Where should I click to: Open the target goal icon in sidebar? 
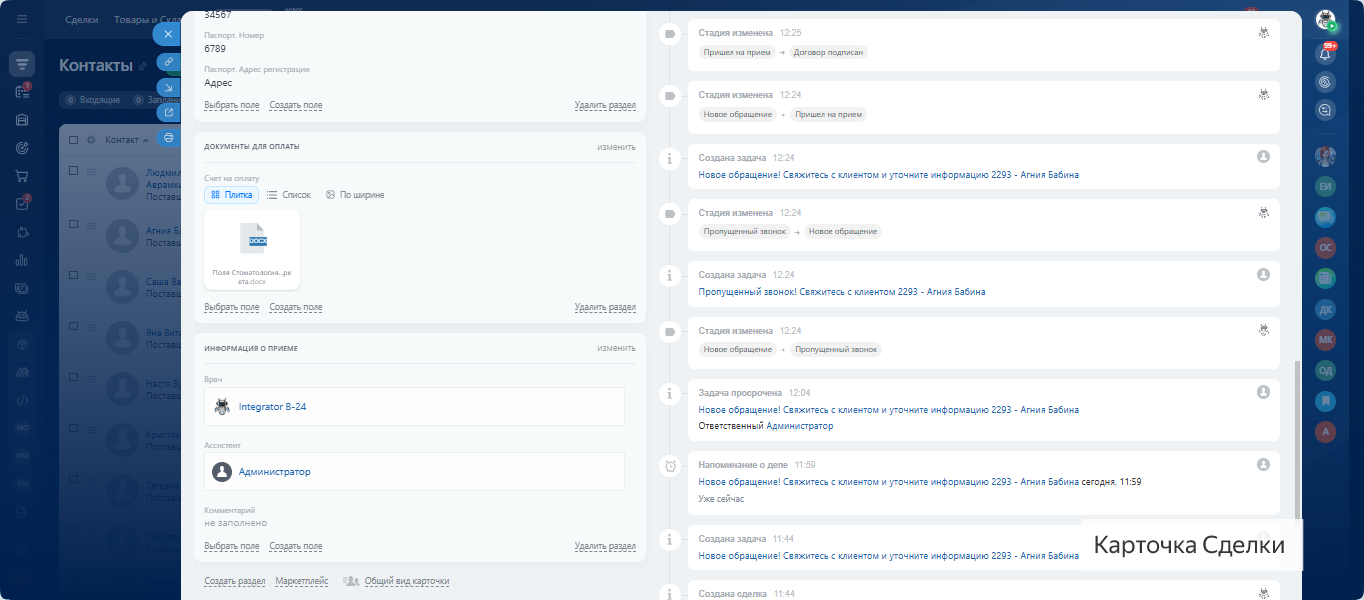pos(22,148)
